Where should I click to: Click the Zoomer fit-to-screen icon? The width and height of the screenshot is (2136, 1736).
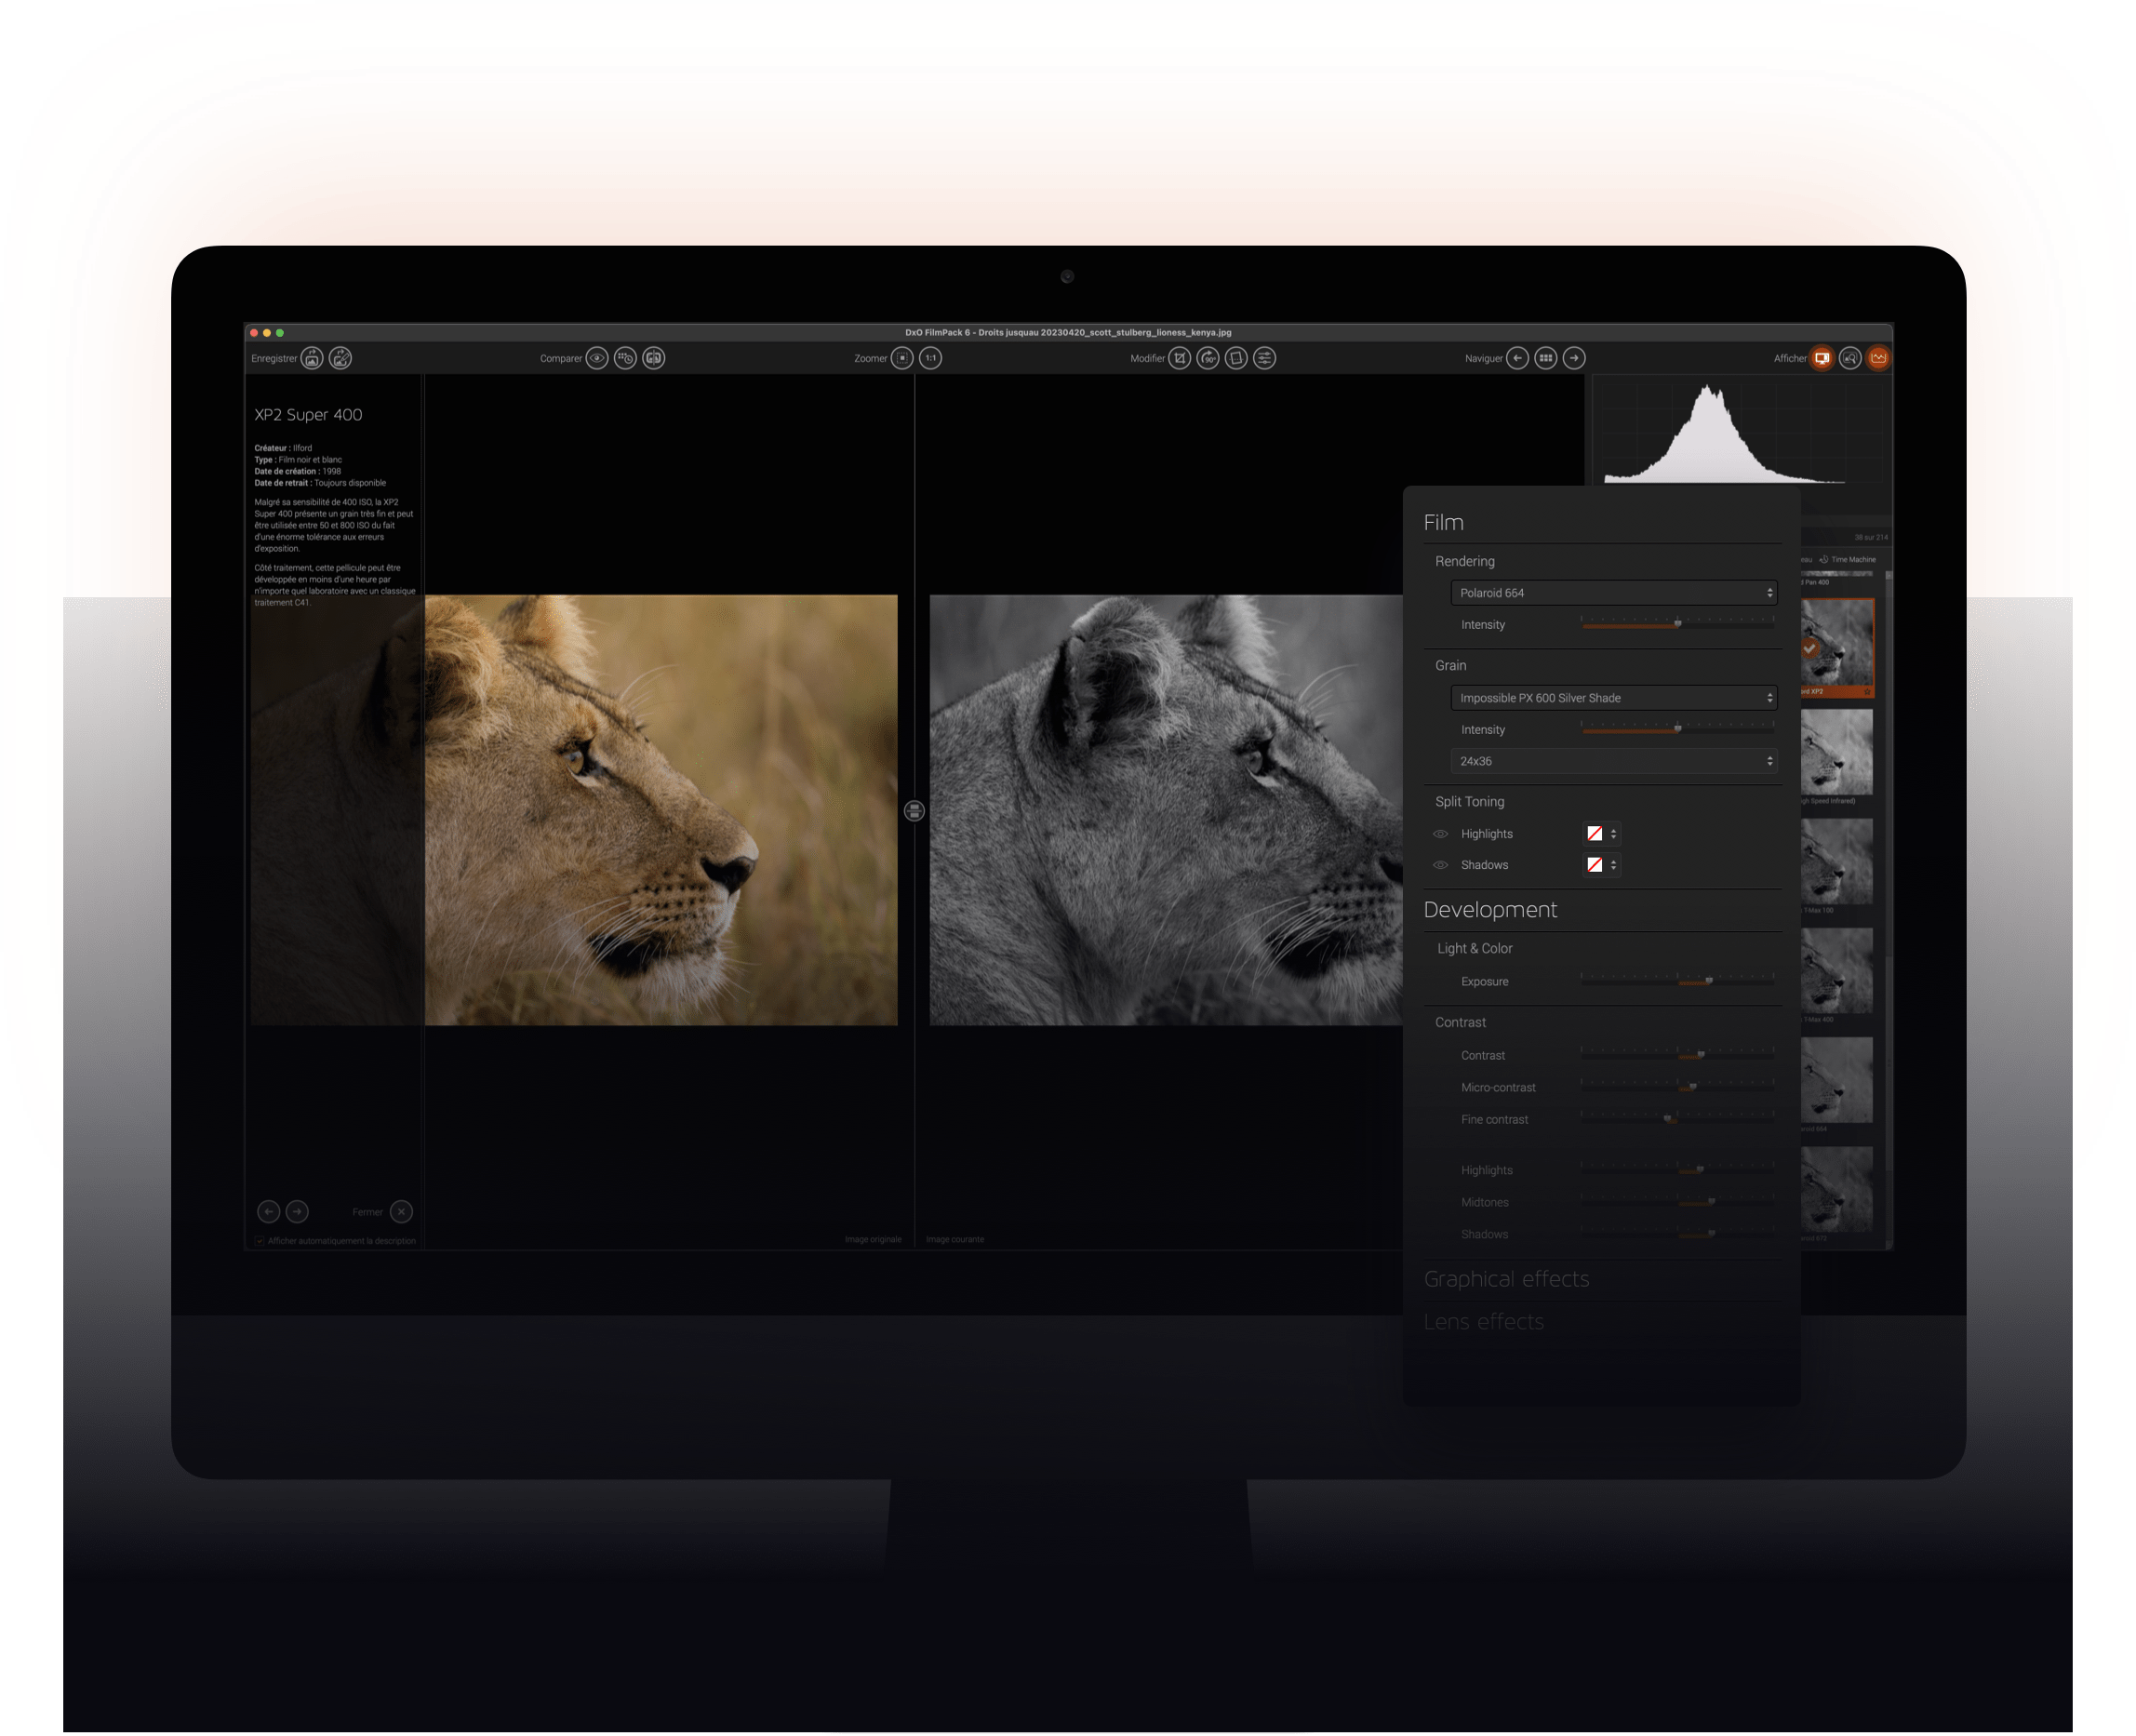coord(902,358)
